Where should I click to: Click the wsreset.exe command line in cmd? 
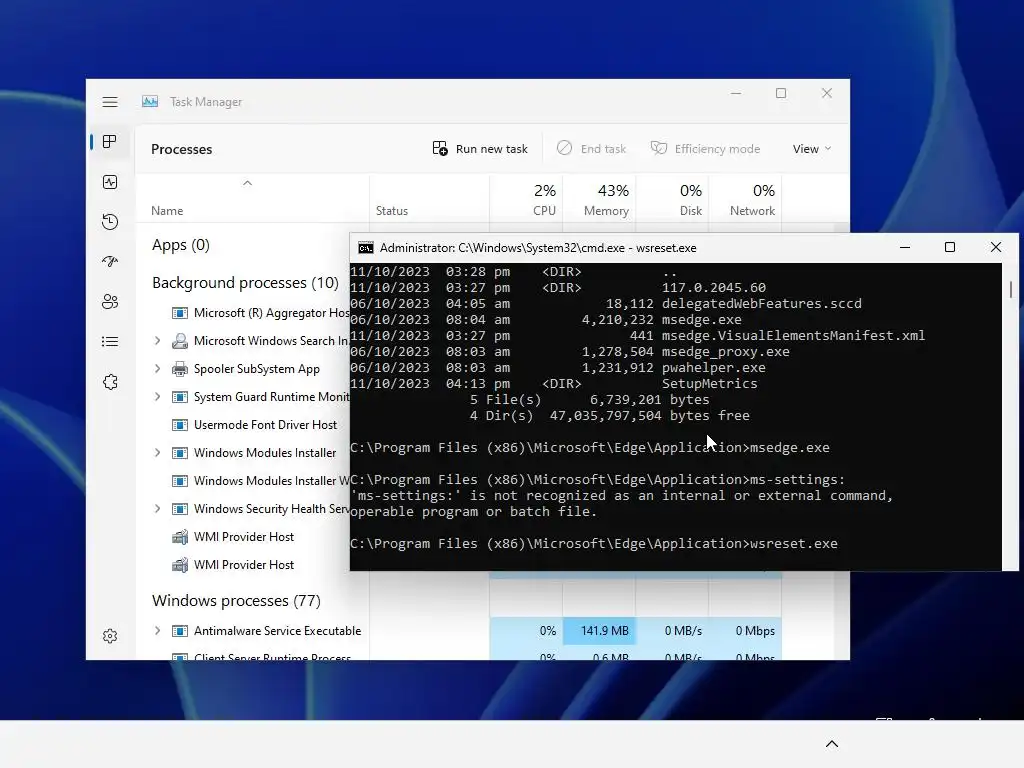pos(594,543)
